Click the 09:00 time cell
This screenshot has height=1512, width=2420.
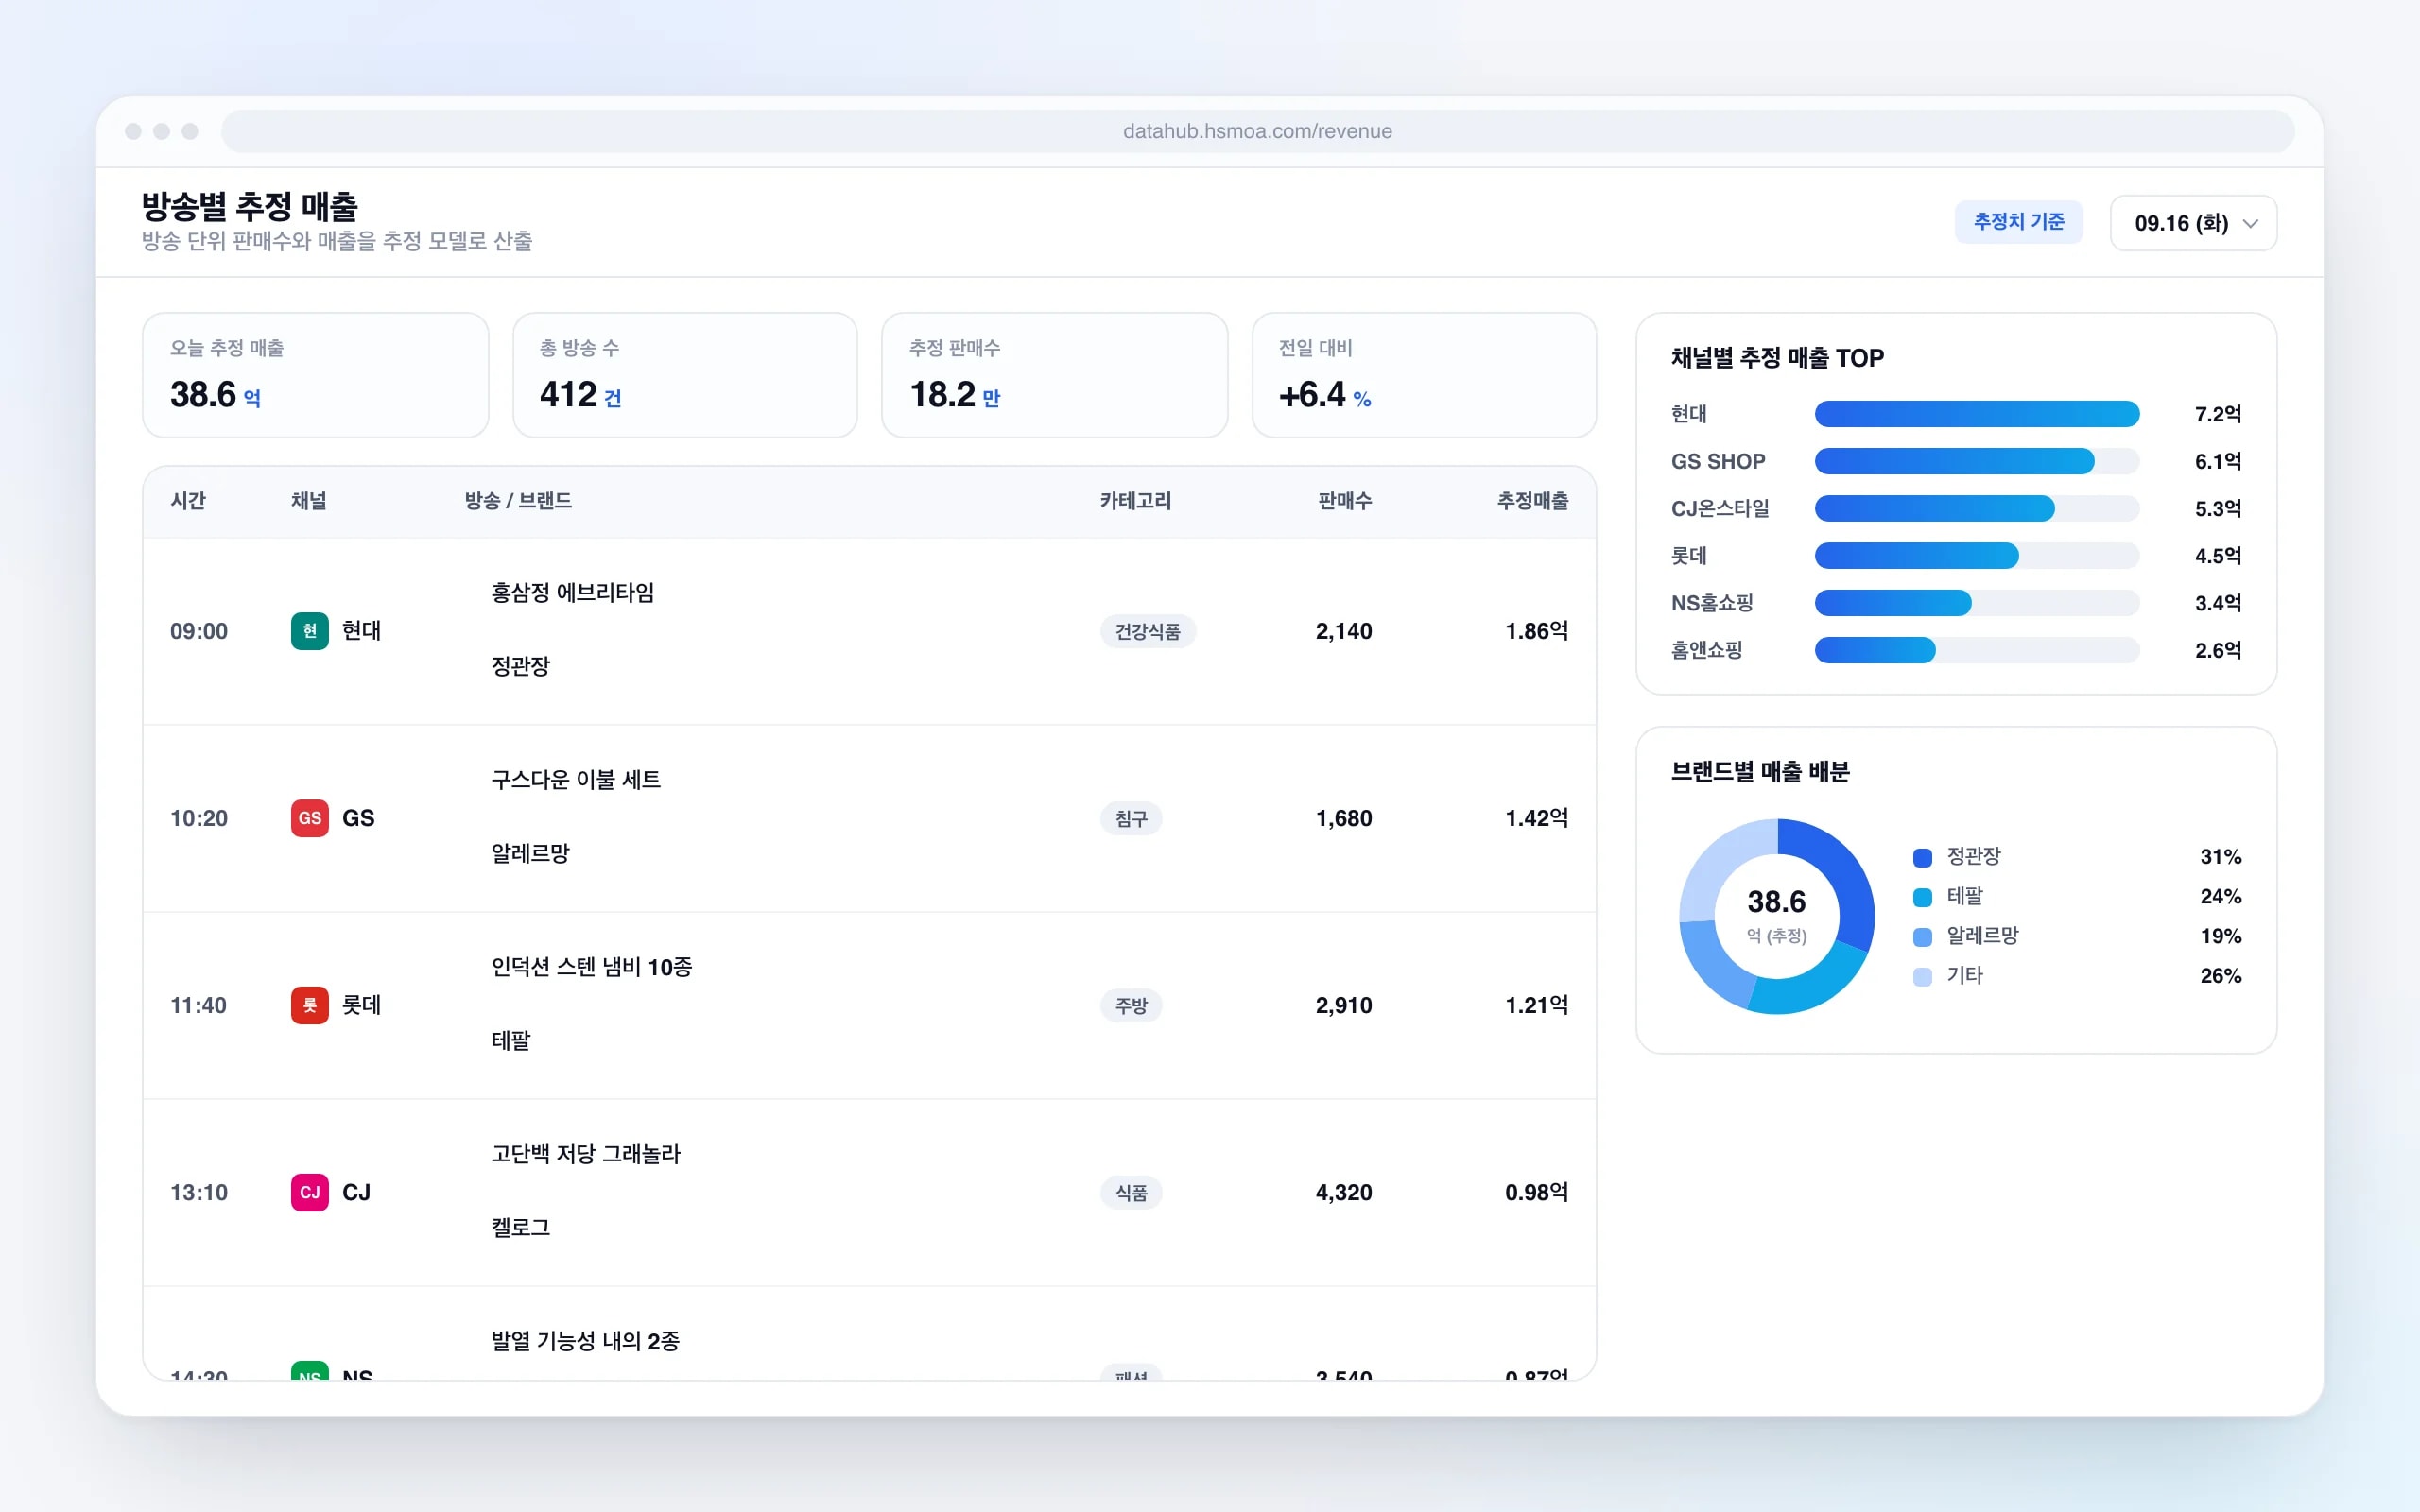pos(199,631)
